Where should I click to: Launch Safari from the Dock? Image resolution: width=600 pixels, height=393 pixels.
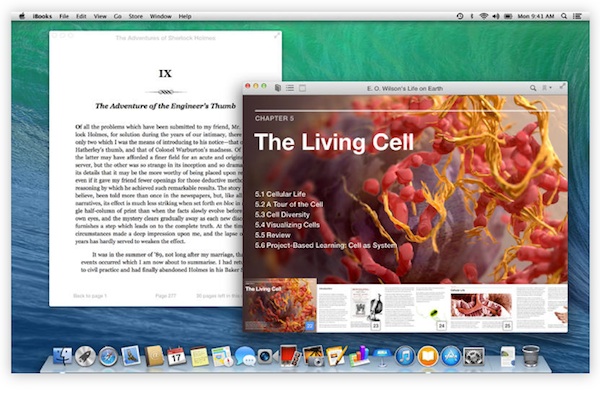tap(108, 357)
